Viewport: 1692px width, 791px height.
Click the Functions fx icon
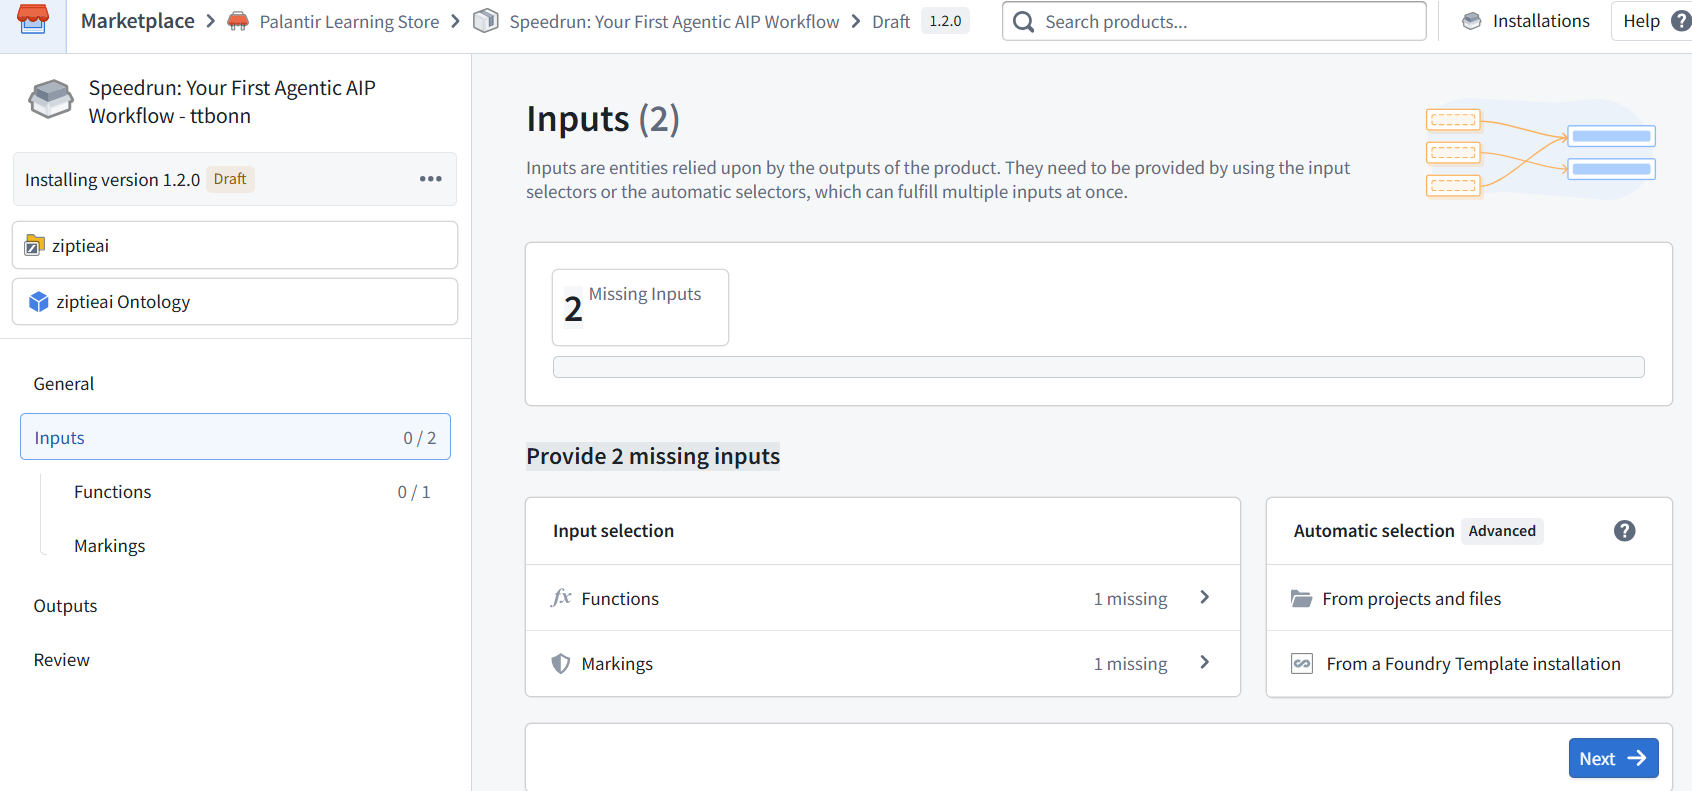click(561, 598)
